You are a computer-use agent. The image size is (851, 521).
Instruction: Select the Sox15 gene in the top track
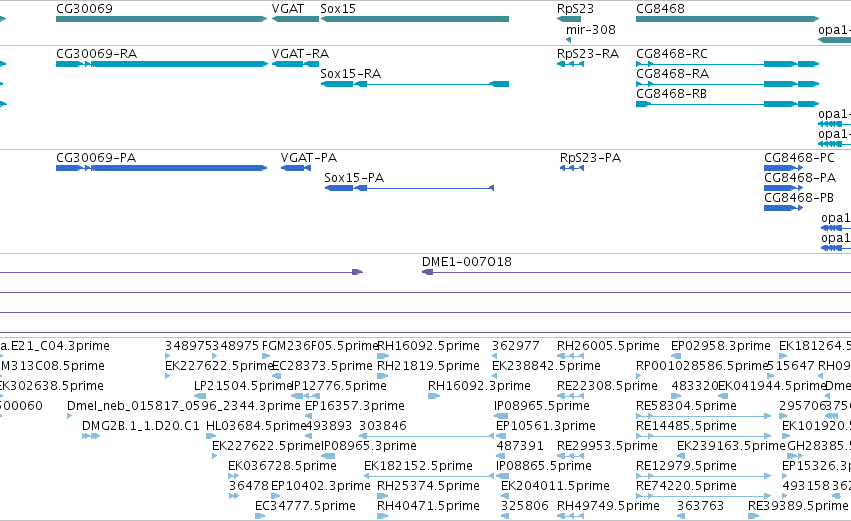(415, 19)
